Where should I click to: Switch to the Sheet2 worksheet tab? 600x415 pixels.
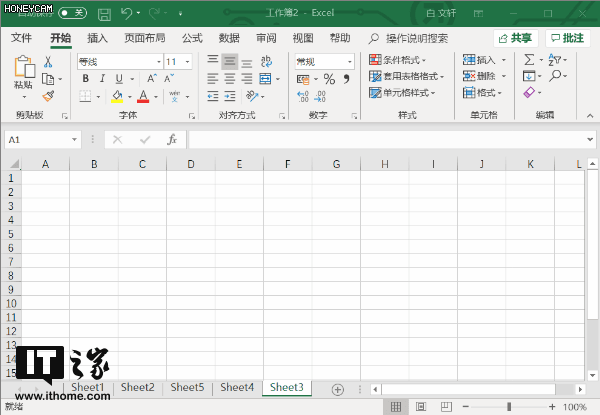138,387
